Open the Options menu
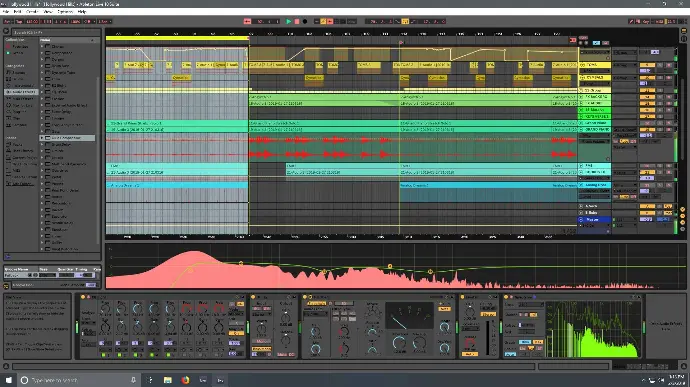690x387 pixels. [x=65, y=11]
